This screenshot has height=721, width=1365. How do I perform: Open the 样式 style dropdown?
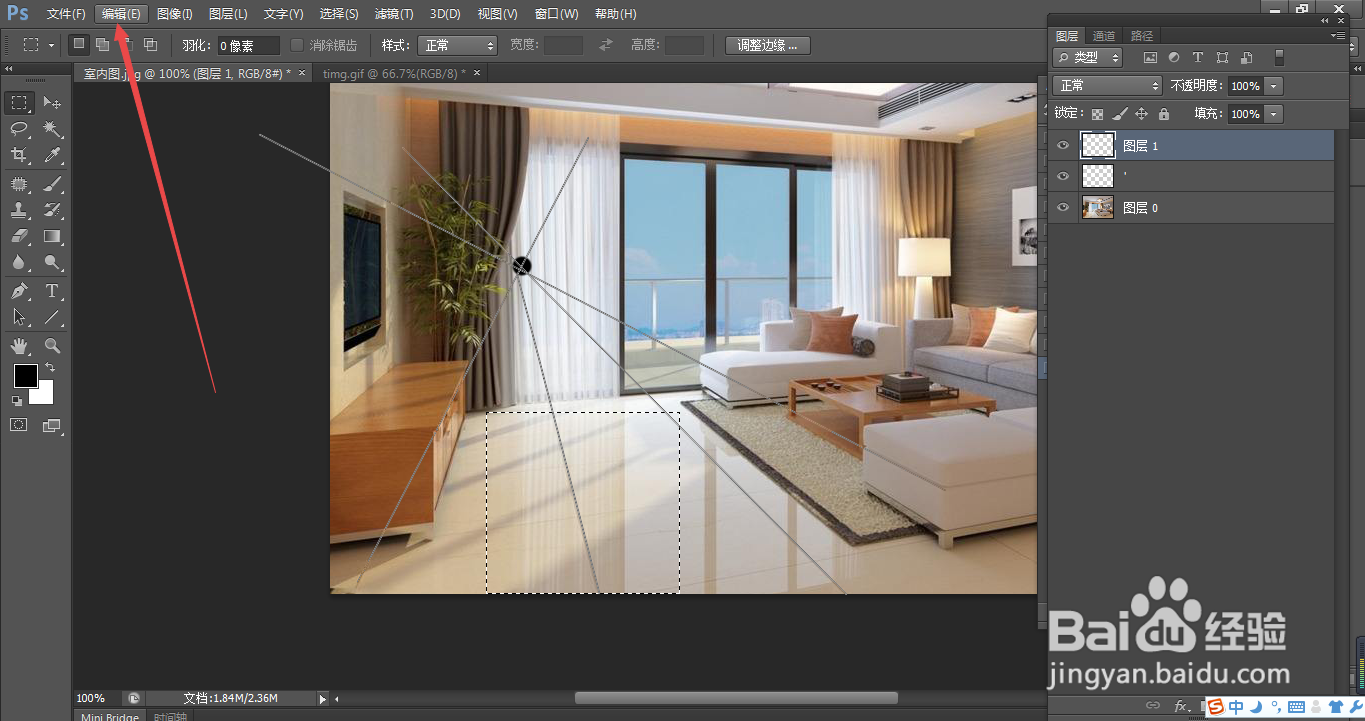457,45
